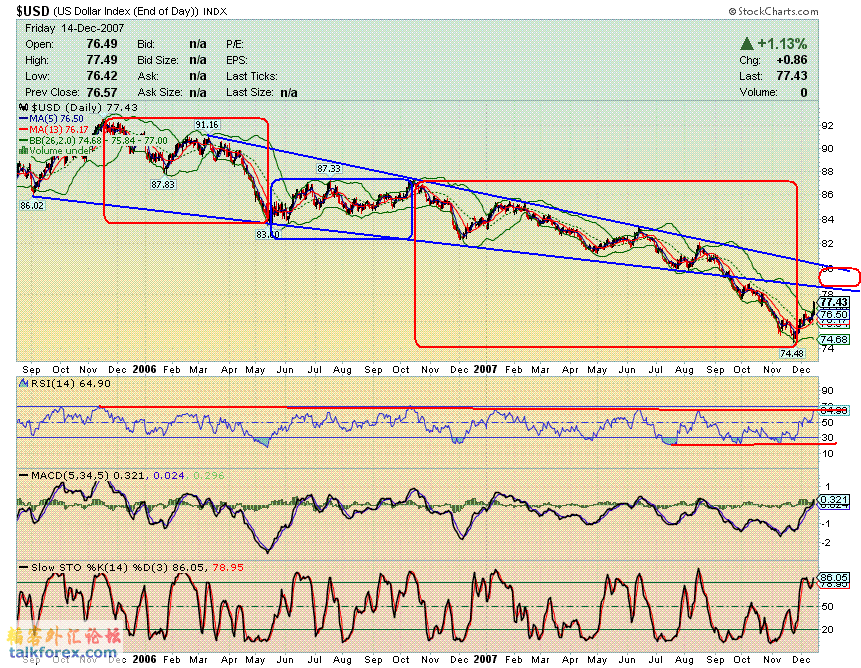Viewport: 861px width, 668px height.
Task: Click the 'Bid Size:' label
Action: coord(158,60)
